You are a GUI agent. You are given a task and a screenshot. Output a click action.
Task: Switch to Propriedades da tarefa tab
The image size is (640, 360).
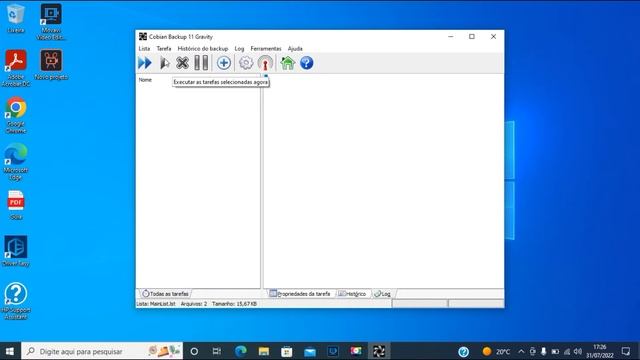click(300, 293)
